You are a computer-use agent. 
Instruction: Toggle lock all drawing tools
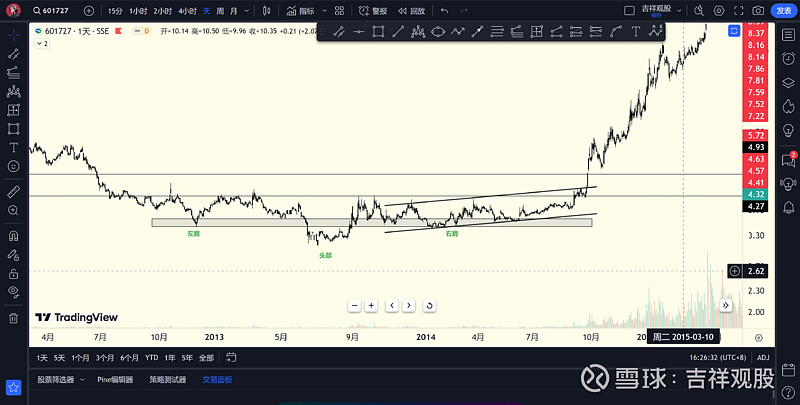(x=14, y=273)
